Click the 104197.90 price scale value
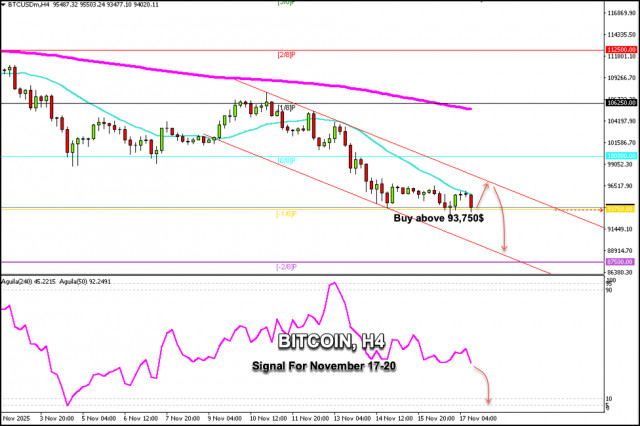640x426 pixels. [x=622, y=121]
